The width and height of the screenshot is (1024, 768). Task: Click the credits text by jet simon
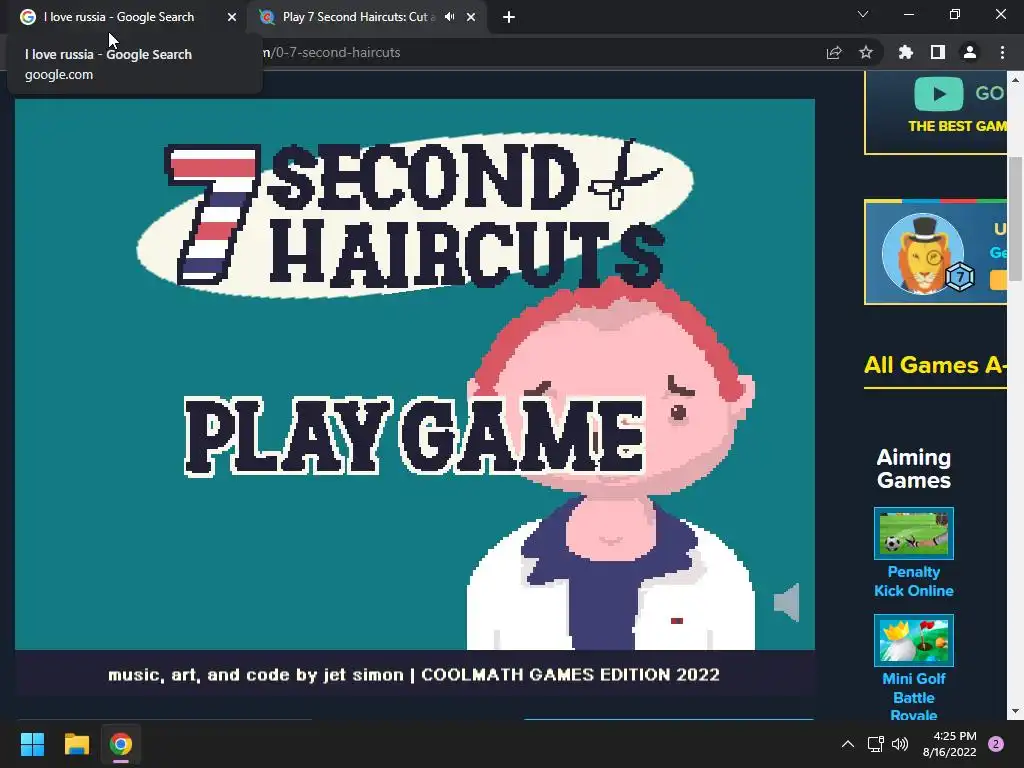414,675
